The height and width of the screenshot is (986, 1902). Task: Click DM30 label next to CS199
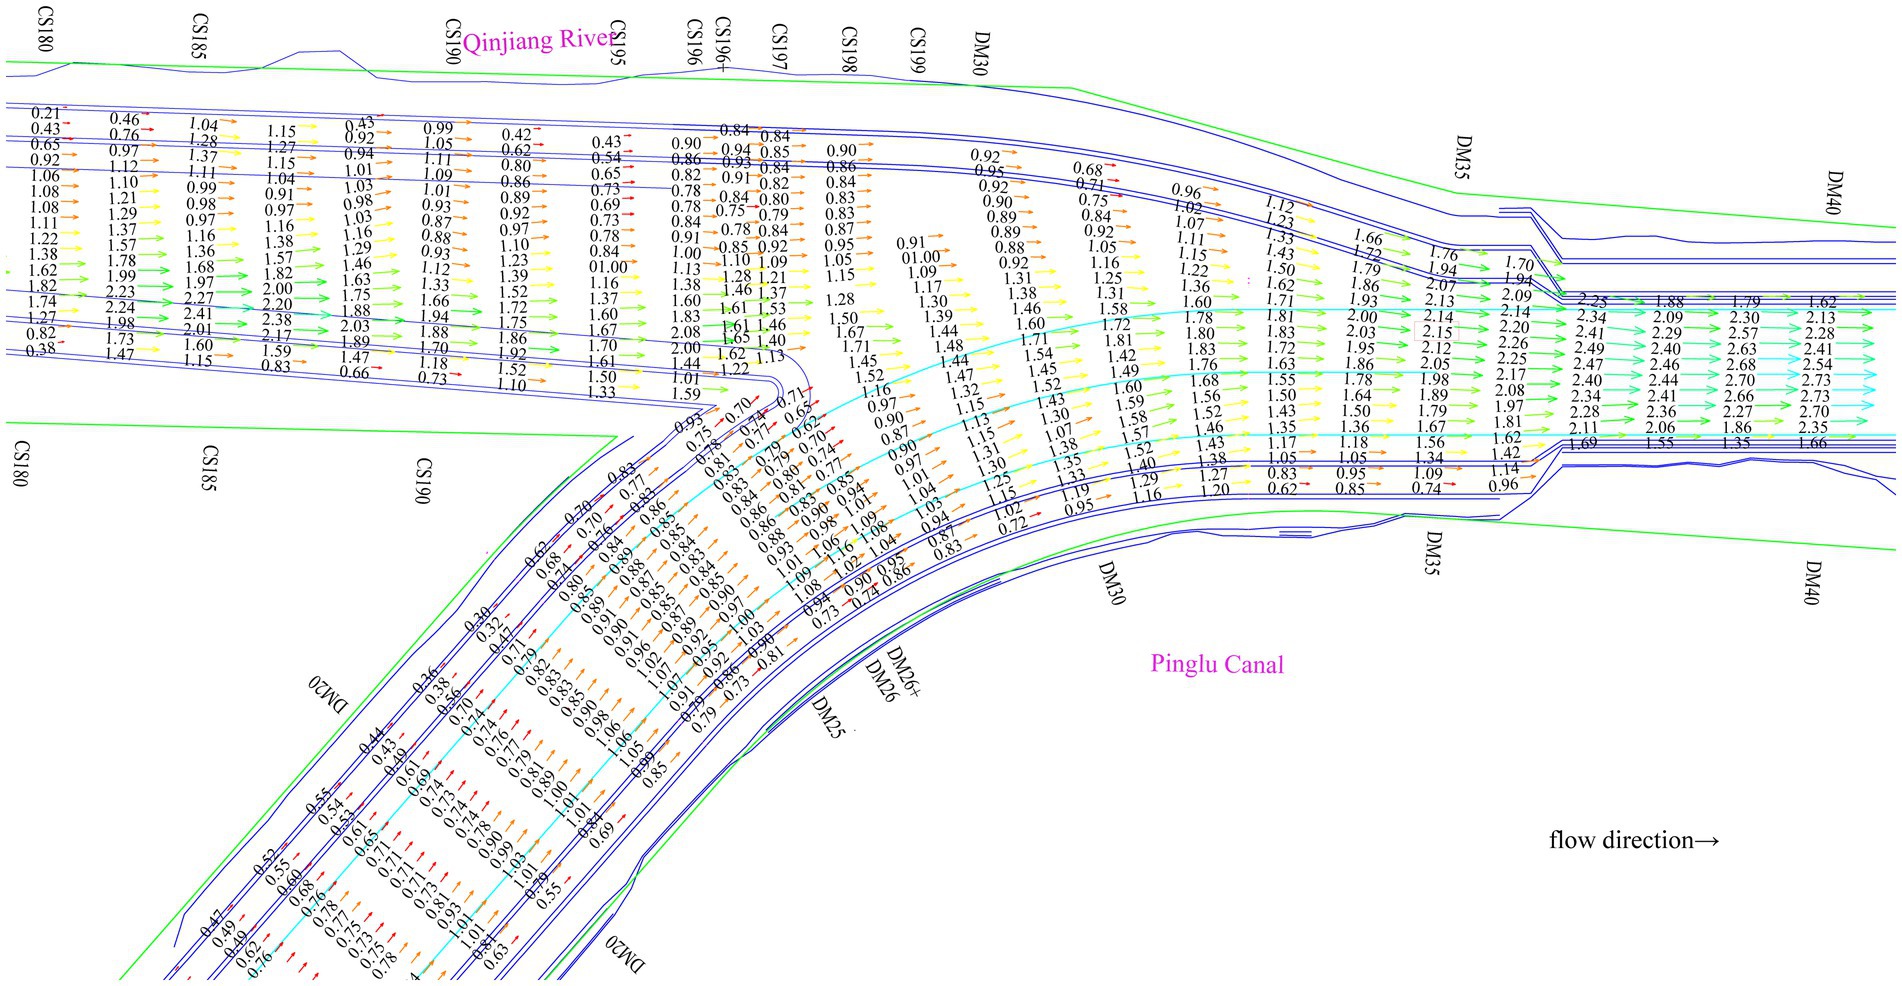980,53
